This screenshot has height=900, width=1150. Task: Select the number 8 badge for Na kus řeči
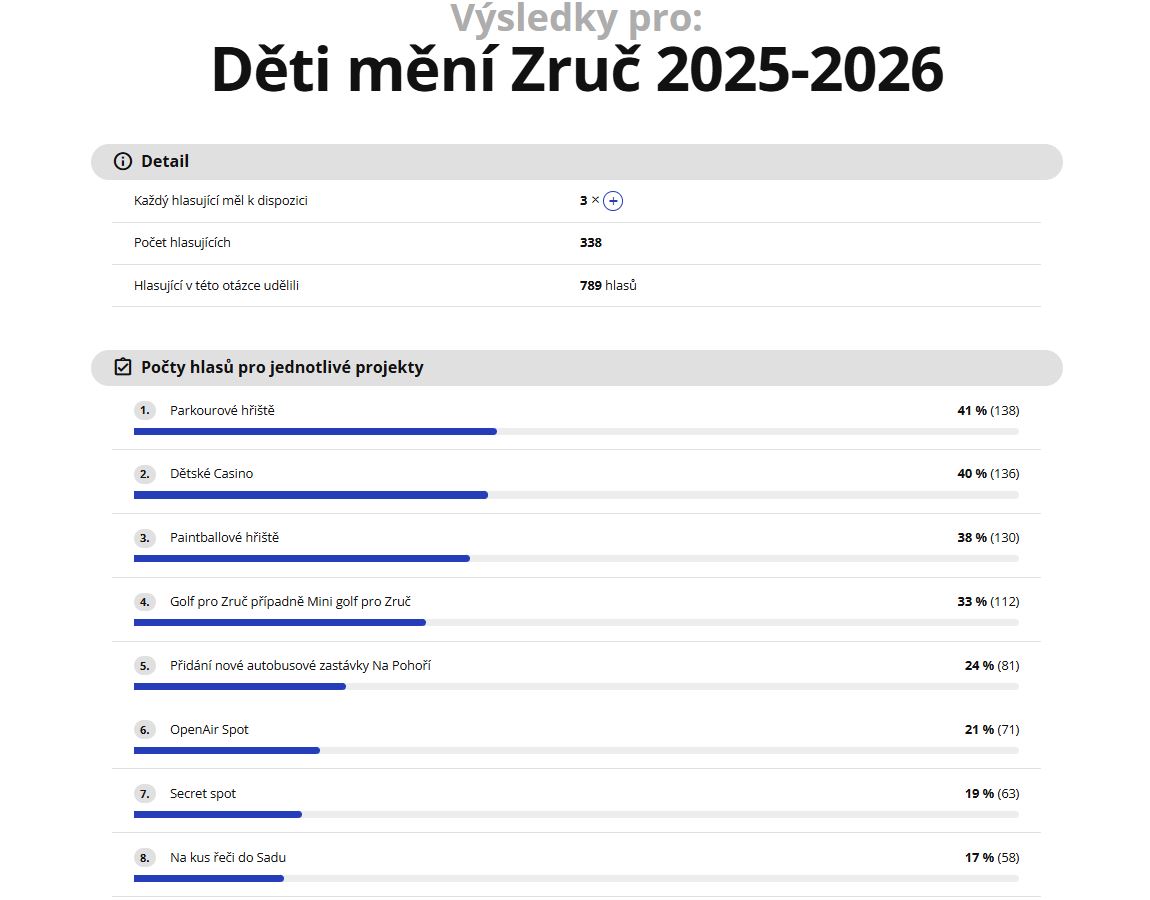(x=144, y=858)
